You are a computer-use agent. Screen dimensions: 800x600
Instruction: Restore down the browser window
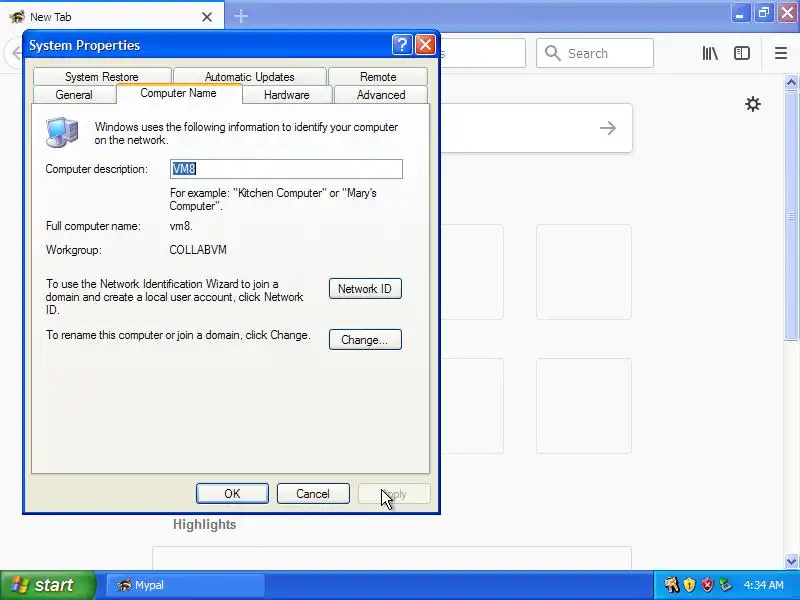point(764,13)
